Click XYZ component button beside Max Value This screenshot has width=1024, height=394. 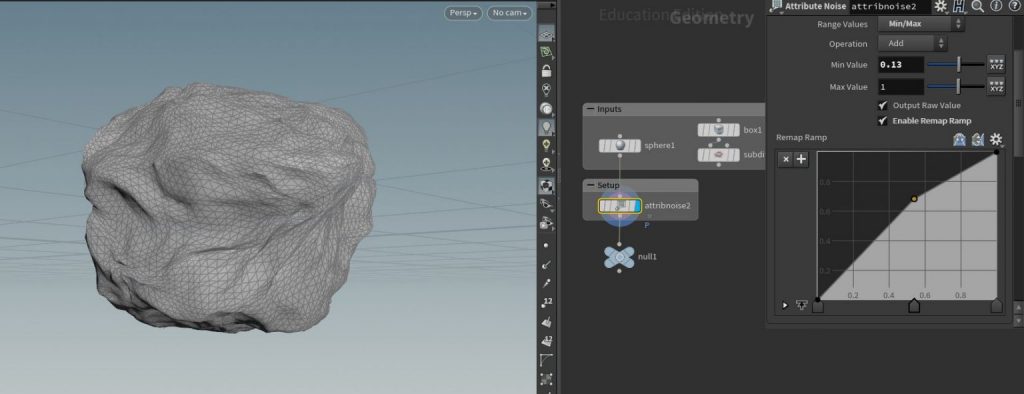[x=996, y=86]
